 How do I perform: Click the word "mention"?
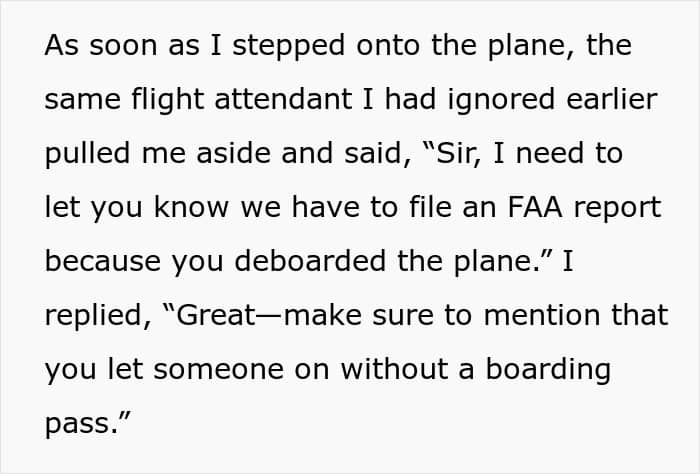pos(542,315)
